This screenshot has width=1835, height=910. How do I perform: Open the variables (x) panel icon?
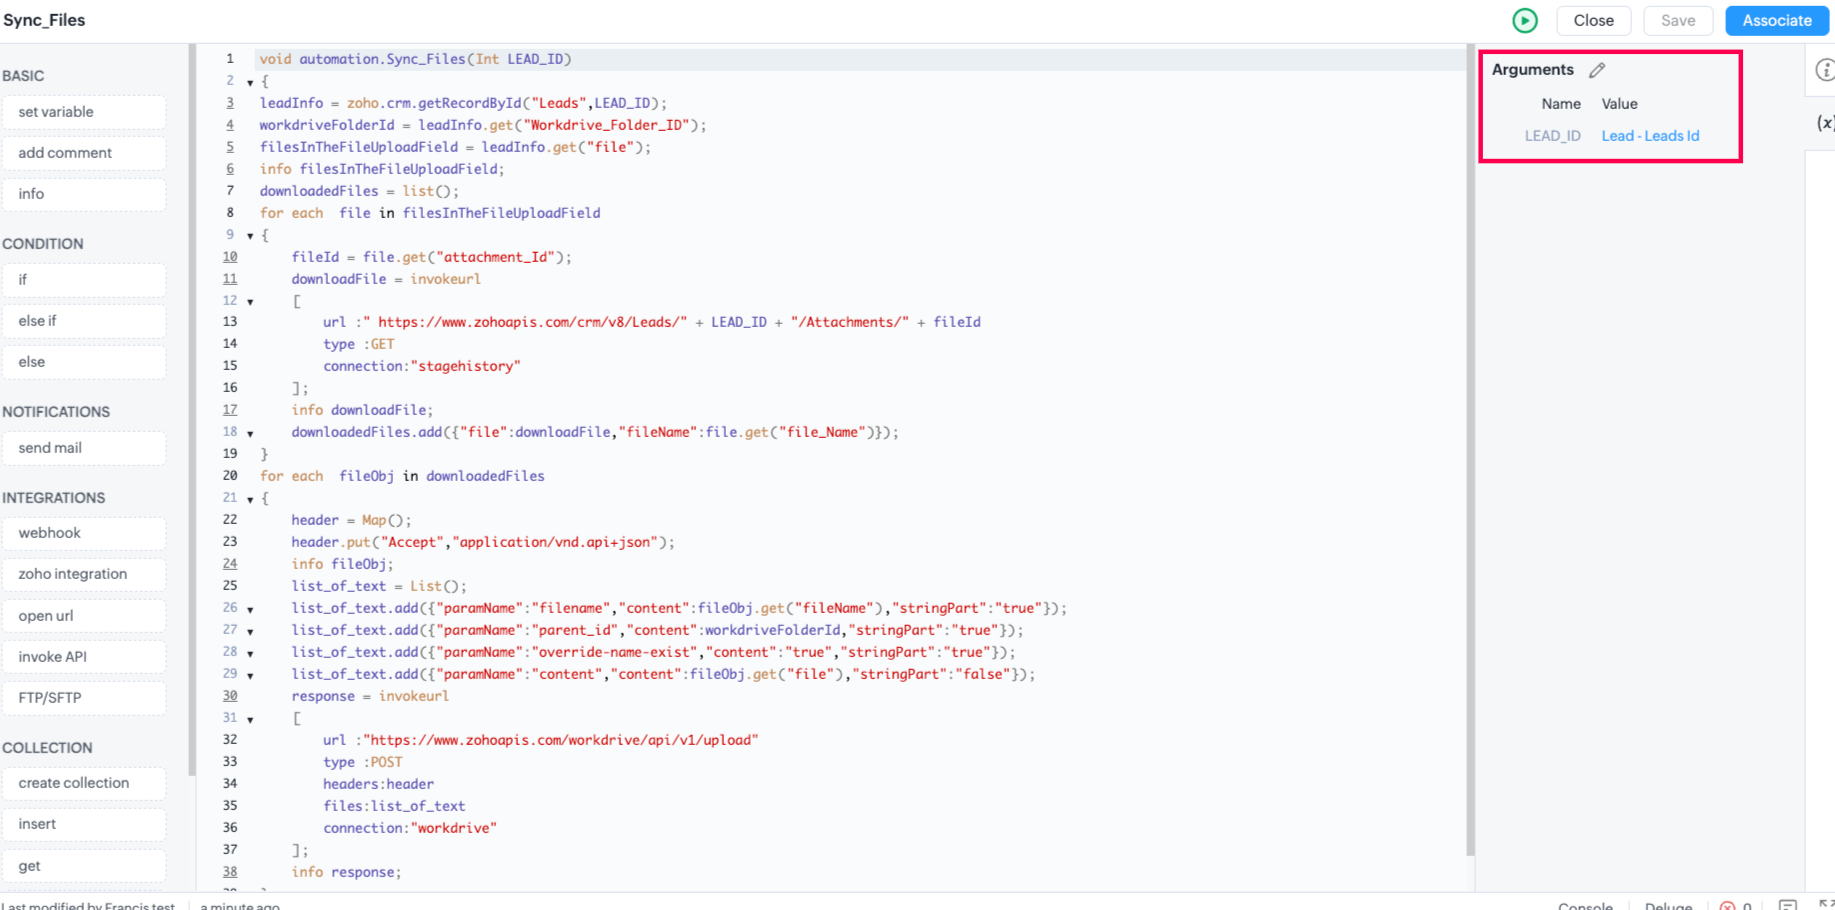point(1825,123)
